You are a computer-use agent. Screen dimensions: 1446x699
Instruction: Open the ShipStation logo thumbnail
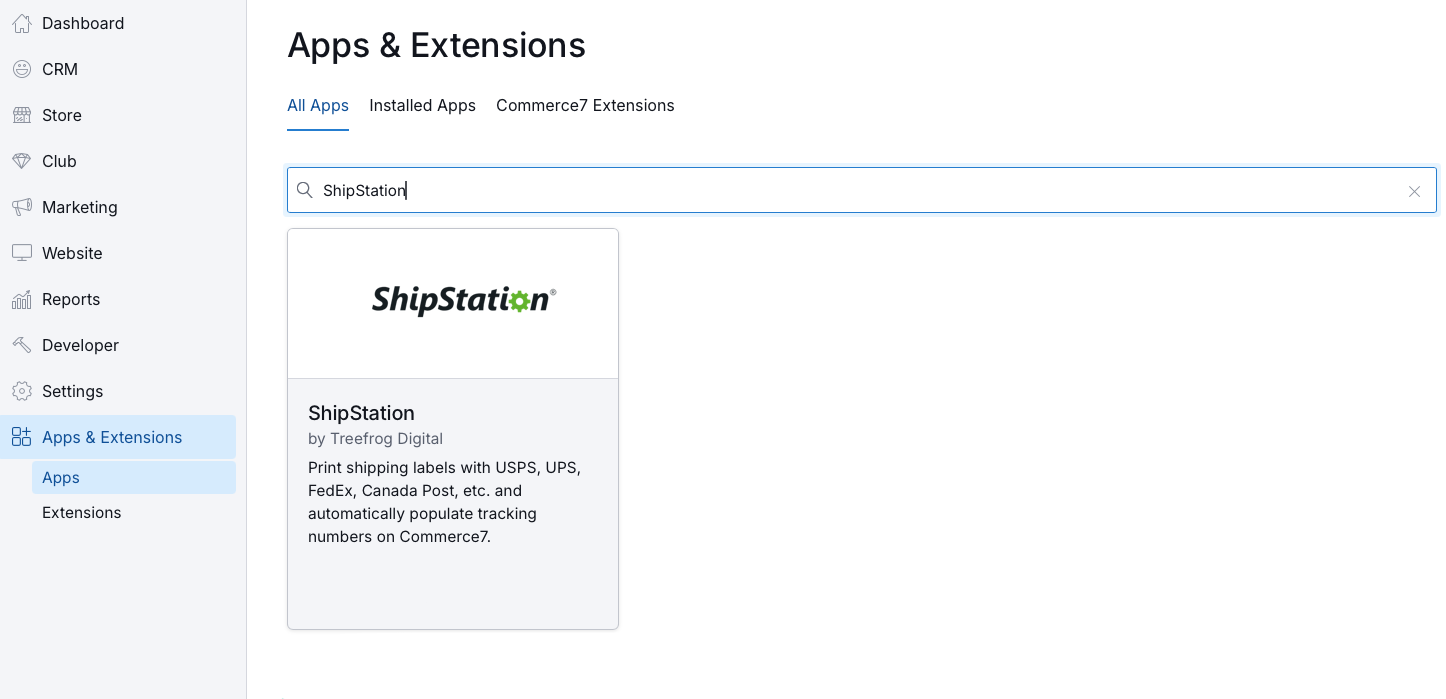click(x=453, y=304)
